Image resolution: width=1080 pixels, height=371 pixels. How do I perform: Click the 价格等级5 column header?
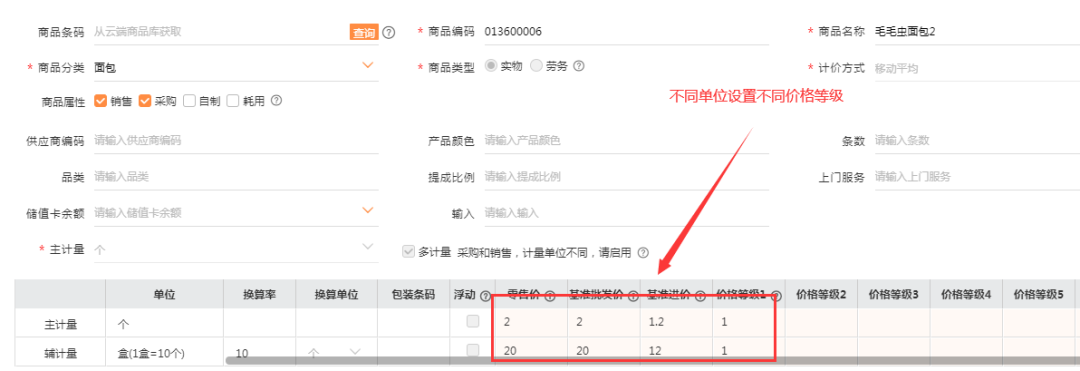(x=1038, y=295)
